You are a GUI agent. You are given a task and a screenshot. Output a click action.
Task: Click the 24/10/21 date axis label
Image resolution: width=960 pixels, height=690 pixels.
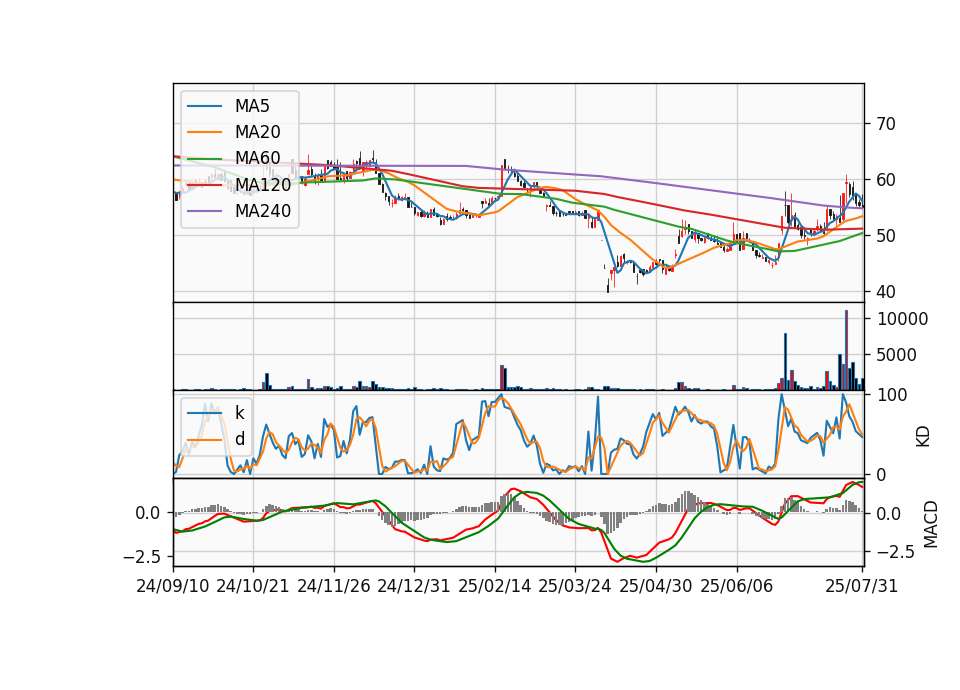click(x=253, y=586)
